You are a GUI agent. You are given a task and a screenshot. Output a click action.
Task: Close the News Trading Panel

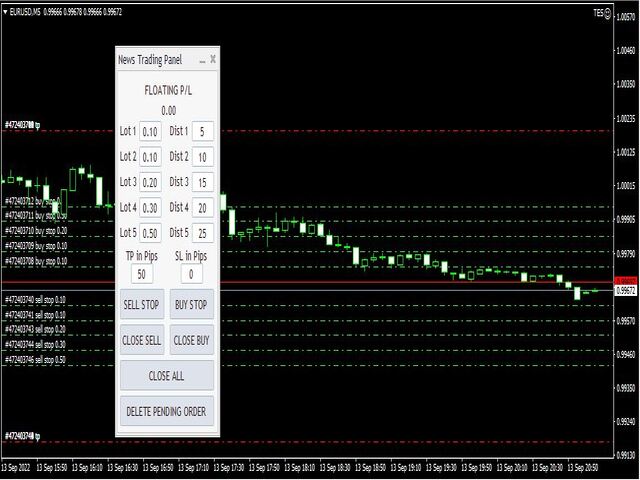click(213, 60)
